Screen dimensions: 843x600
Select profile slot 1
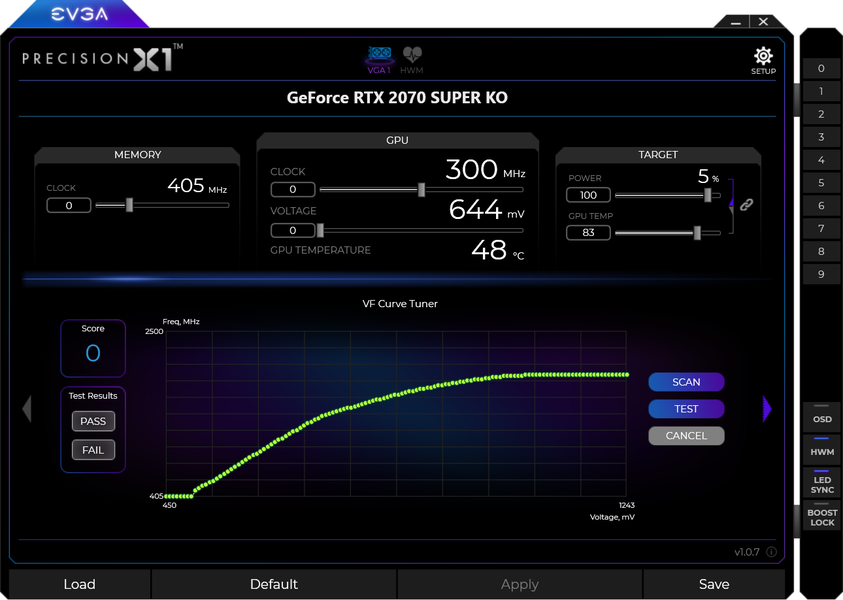point(821,91)
